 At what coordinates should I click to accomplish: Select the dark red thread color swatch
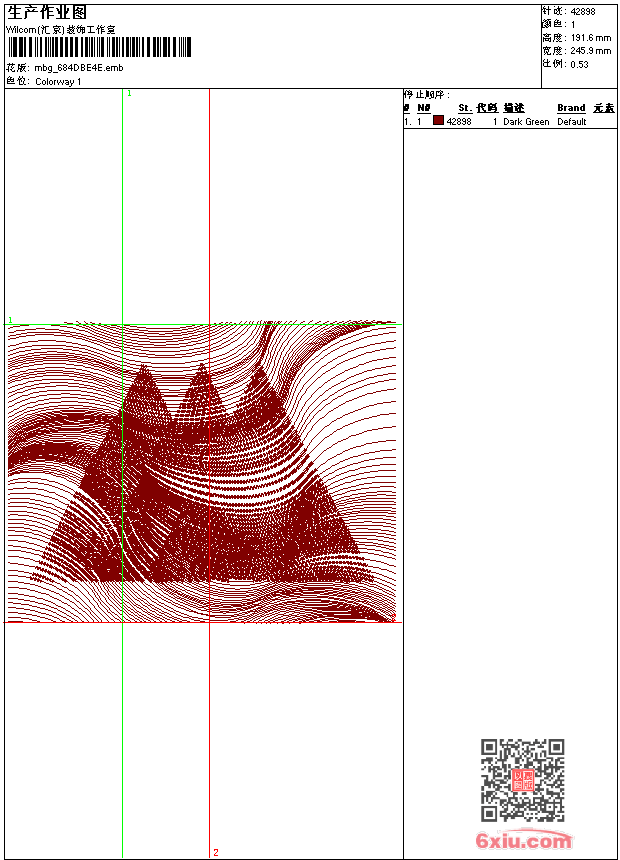pyautogui.click(x=438, y=121)
